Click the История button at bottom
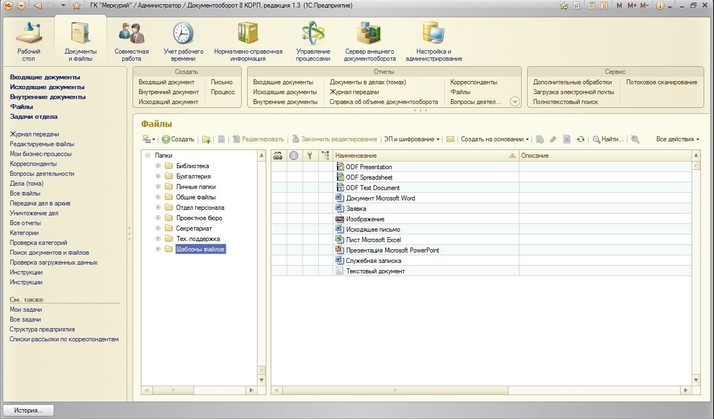This screenshot has width=714, height=419. 27,410
